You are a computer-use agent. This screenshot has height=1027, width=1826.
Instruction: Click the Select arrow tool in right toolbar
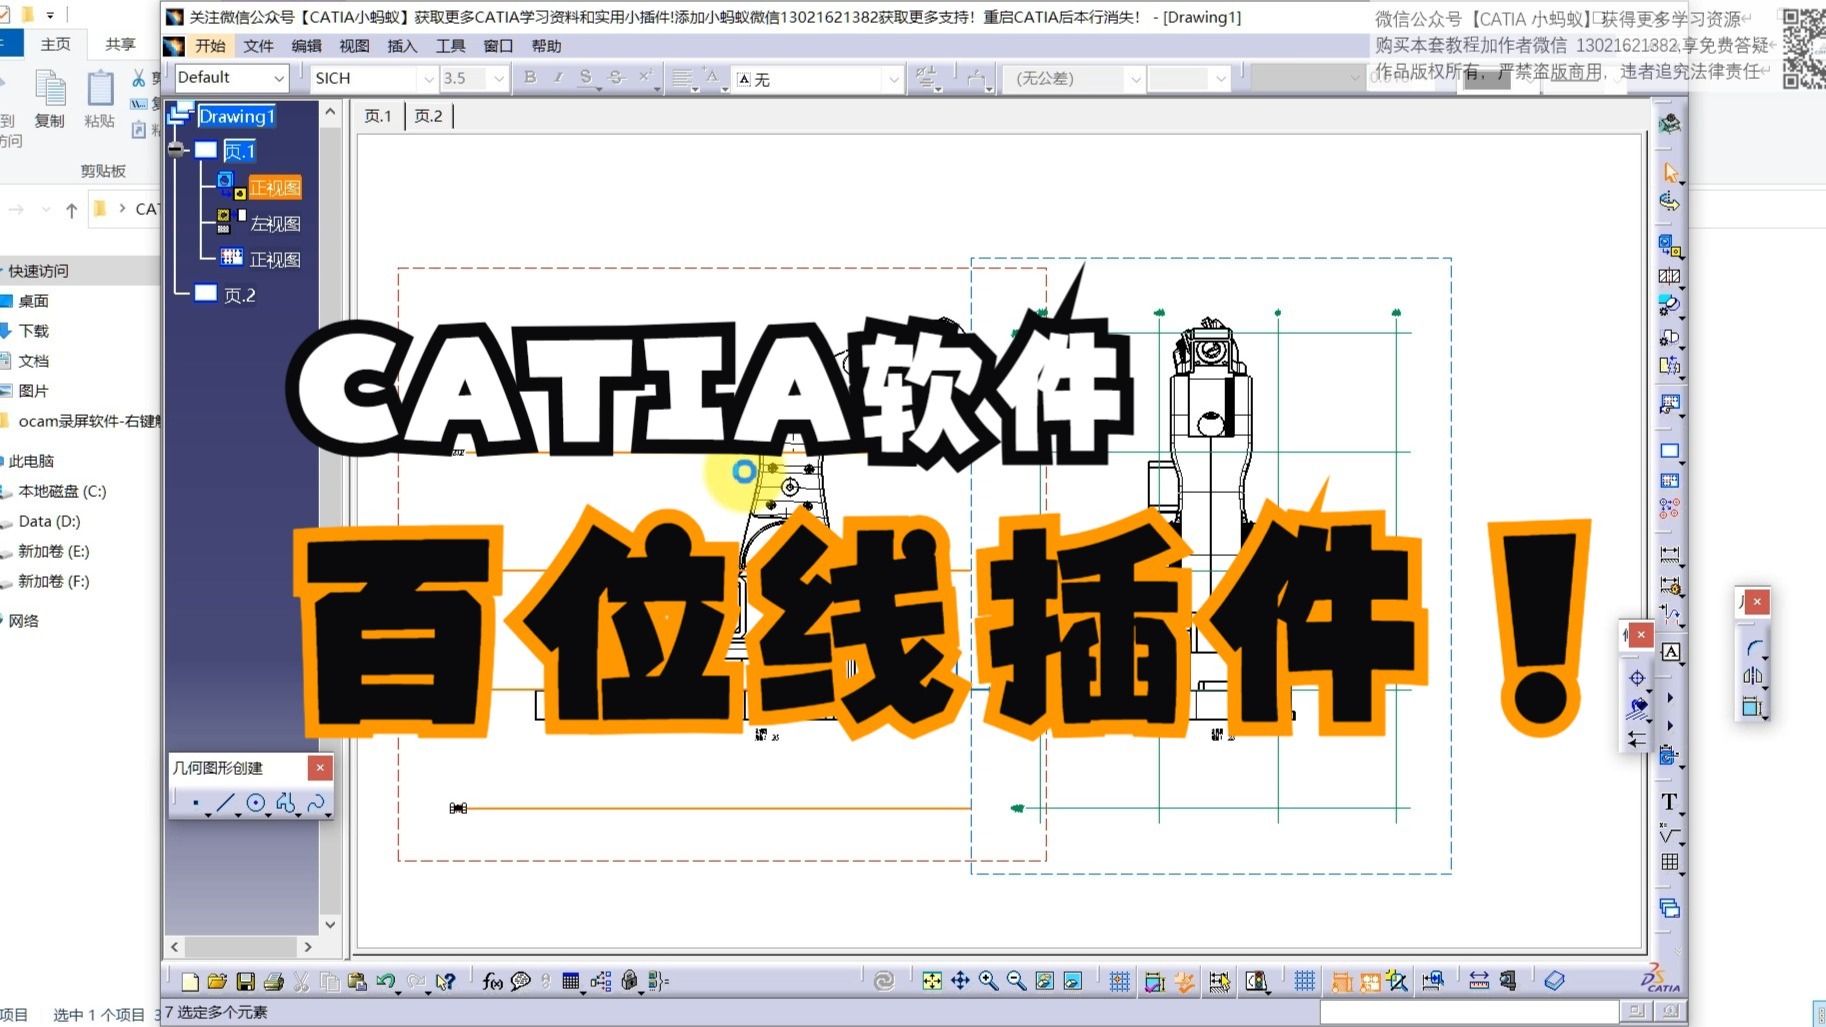point(1670,173)
